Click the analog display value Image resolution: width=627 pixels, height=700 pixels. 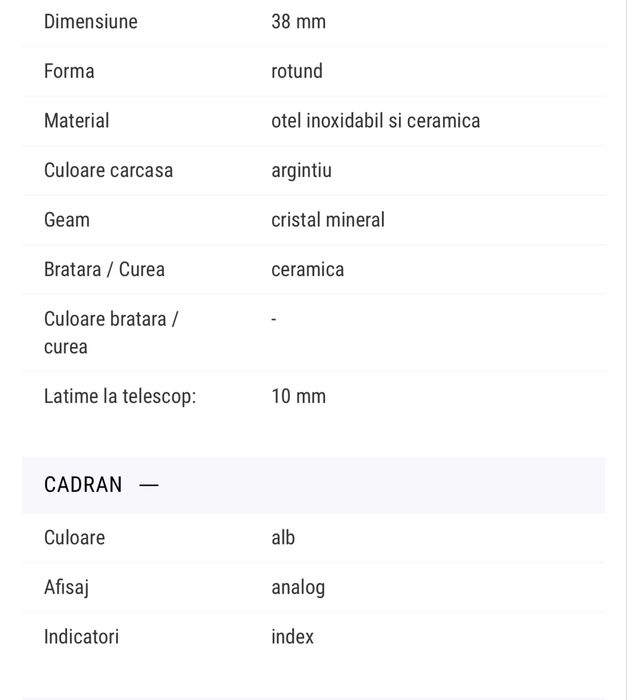(x=298, y=587)
